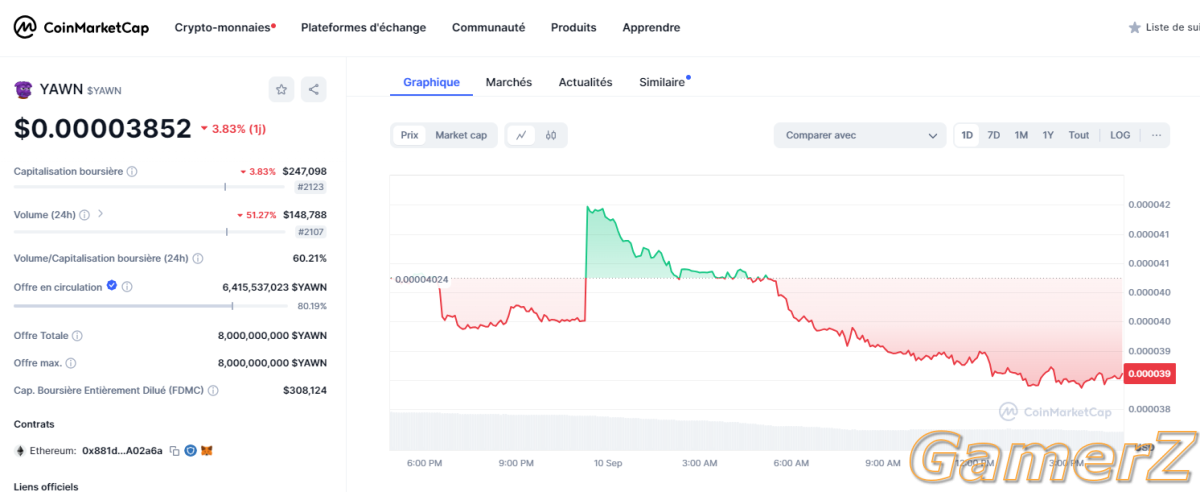This screenshot has height=492, width=1200.
Task: Click the #2107 volume rank badge
Action: point(310,232)
